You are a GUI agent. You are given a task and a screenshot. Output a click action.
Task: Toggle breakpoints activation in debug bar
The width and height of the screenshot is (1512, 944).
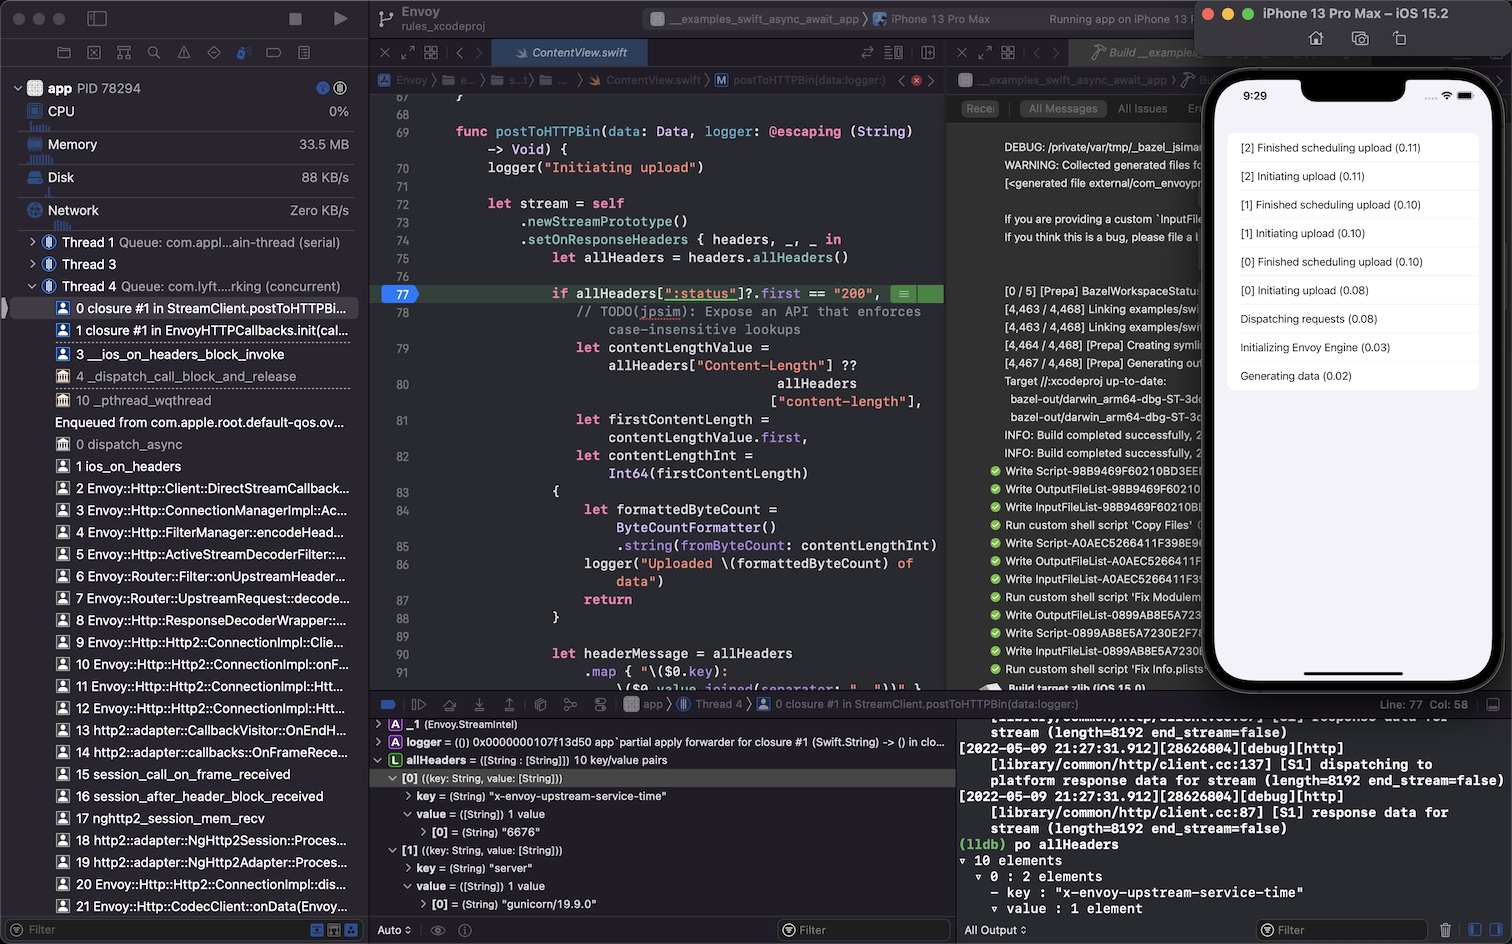388,704
